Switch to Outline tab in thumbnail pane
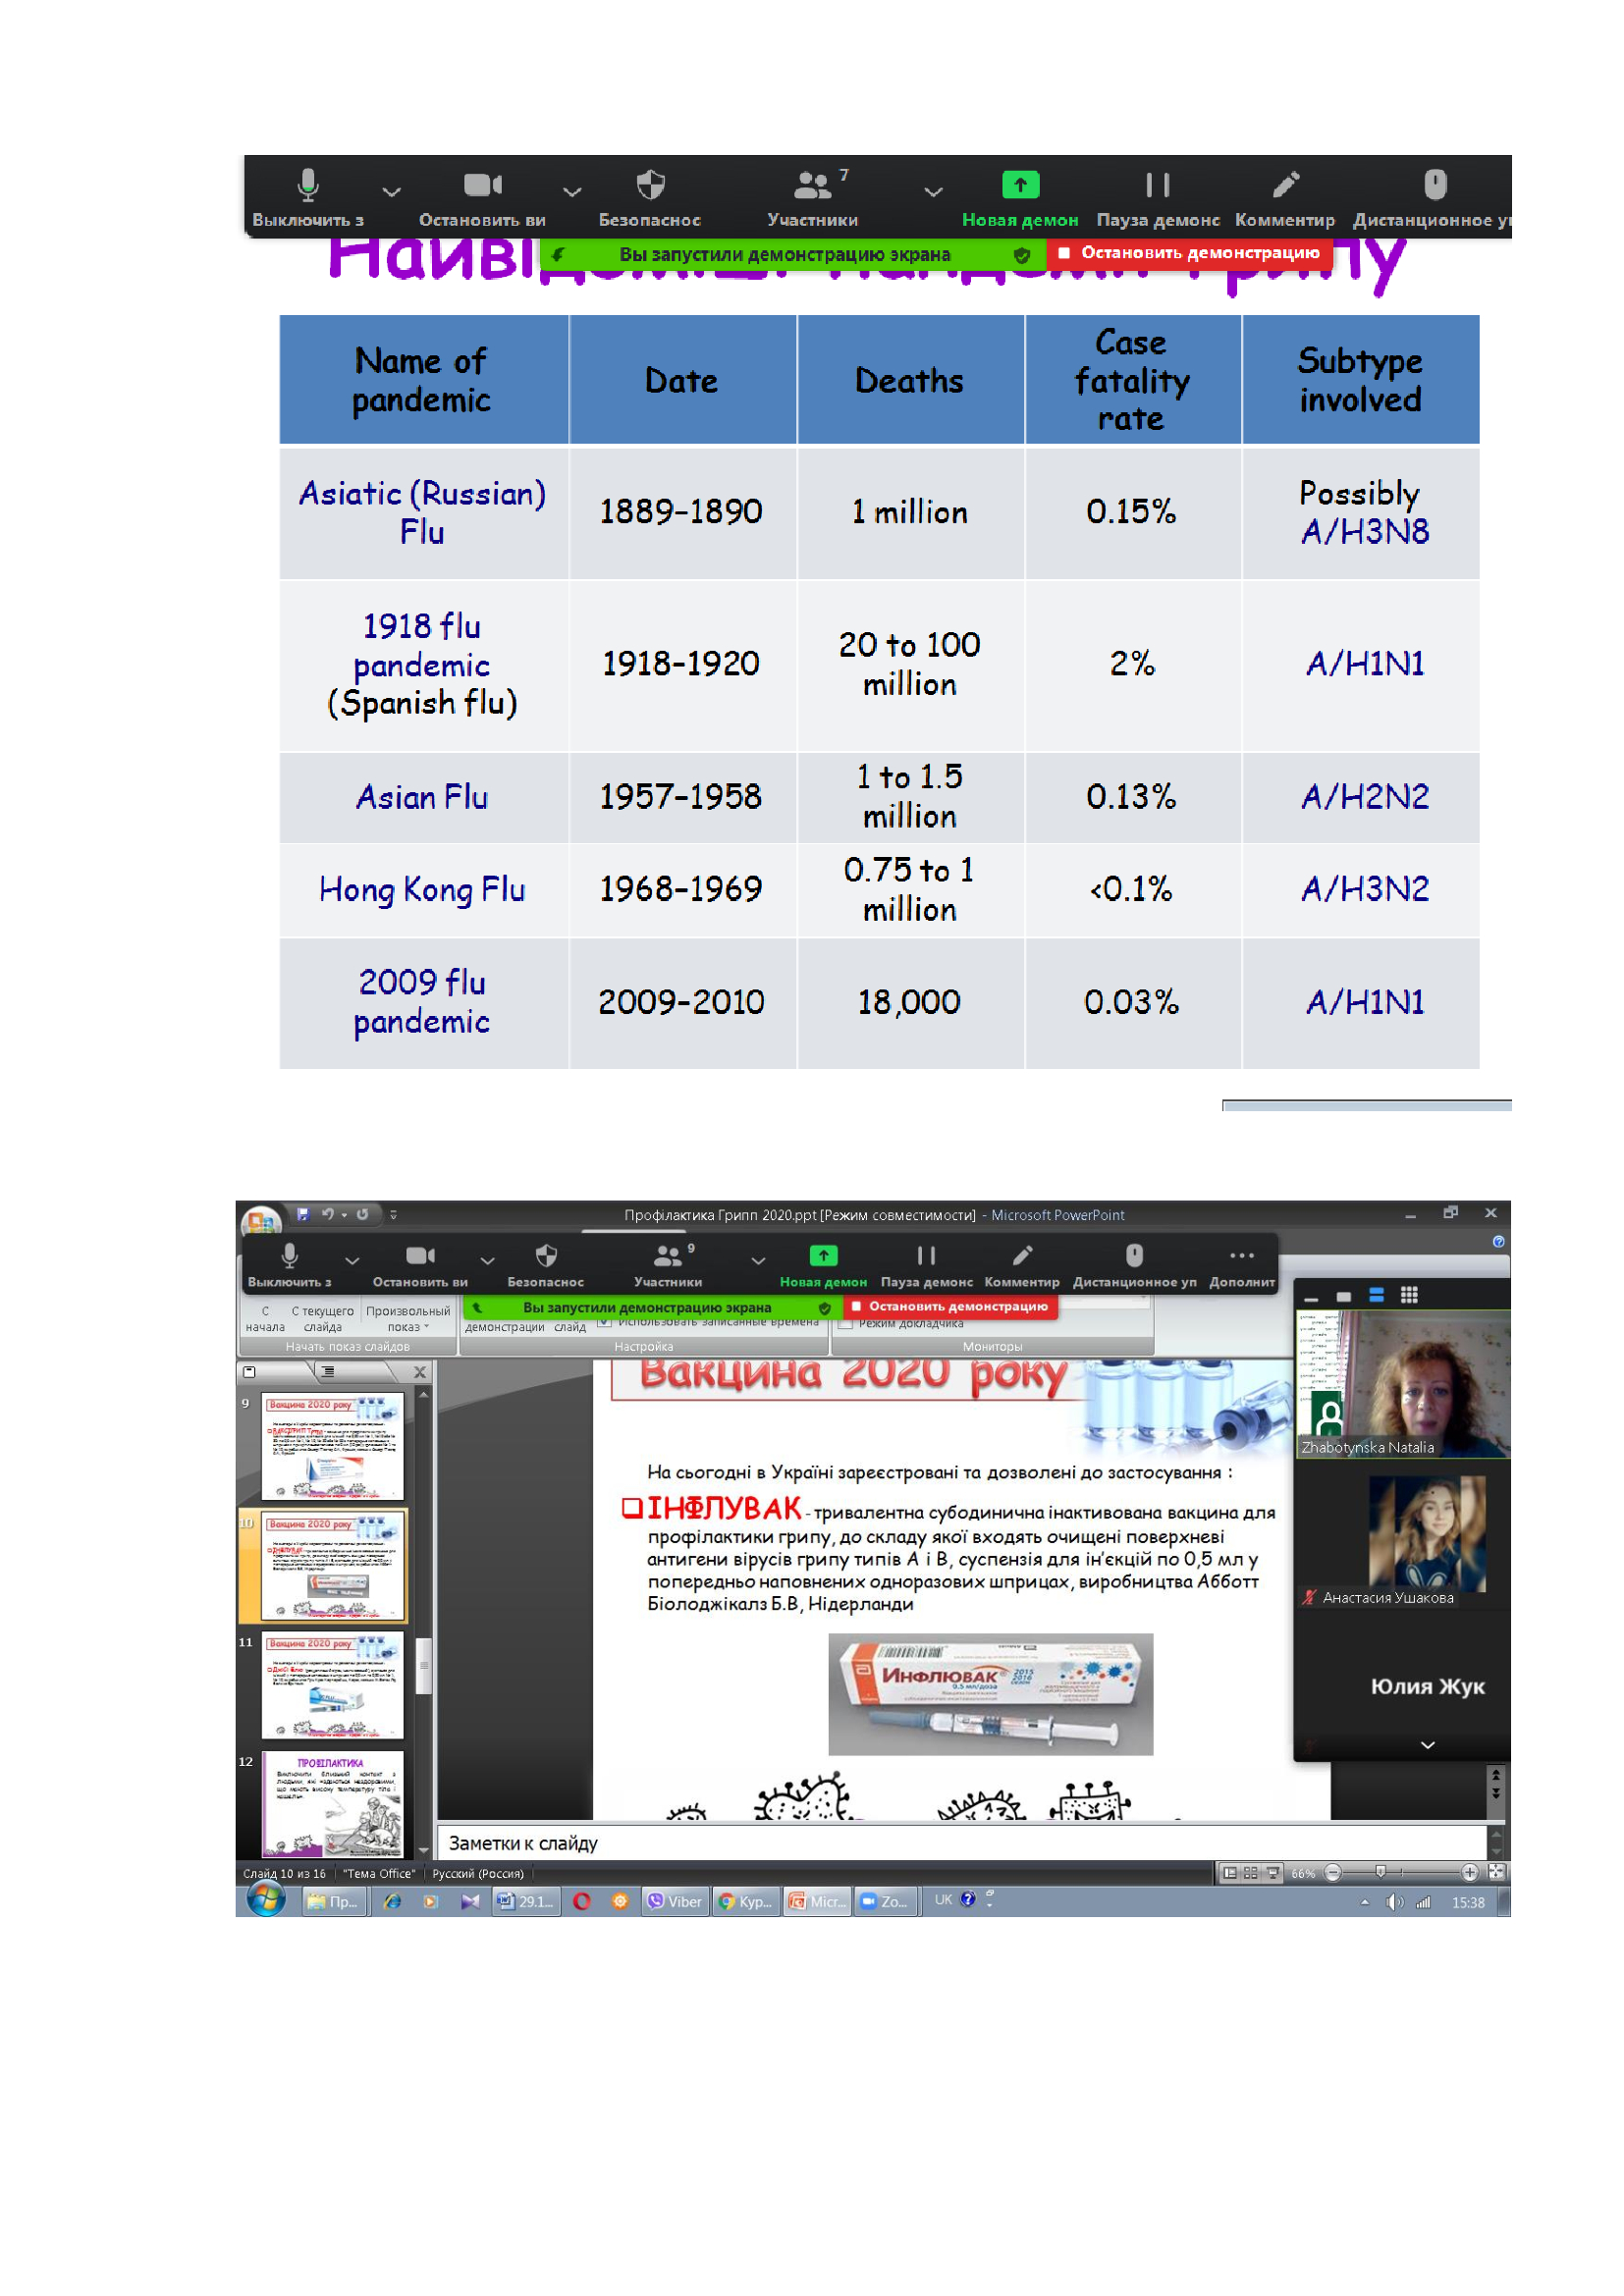This screenshot has width=1624, height=2296. pyautogui.click(x=328, y=1373)
